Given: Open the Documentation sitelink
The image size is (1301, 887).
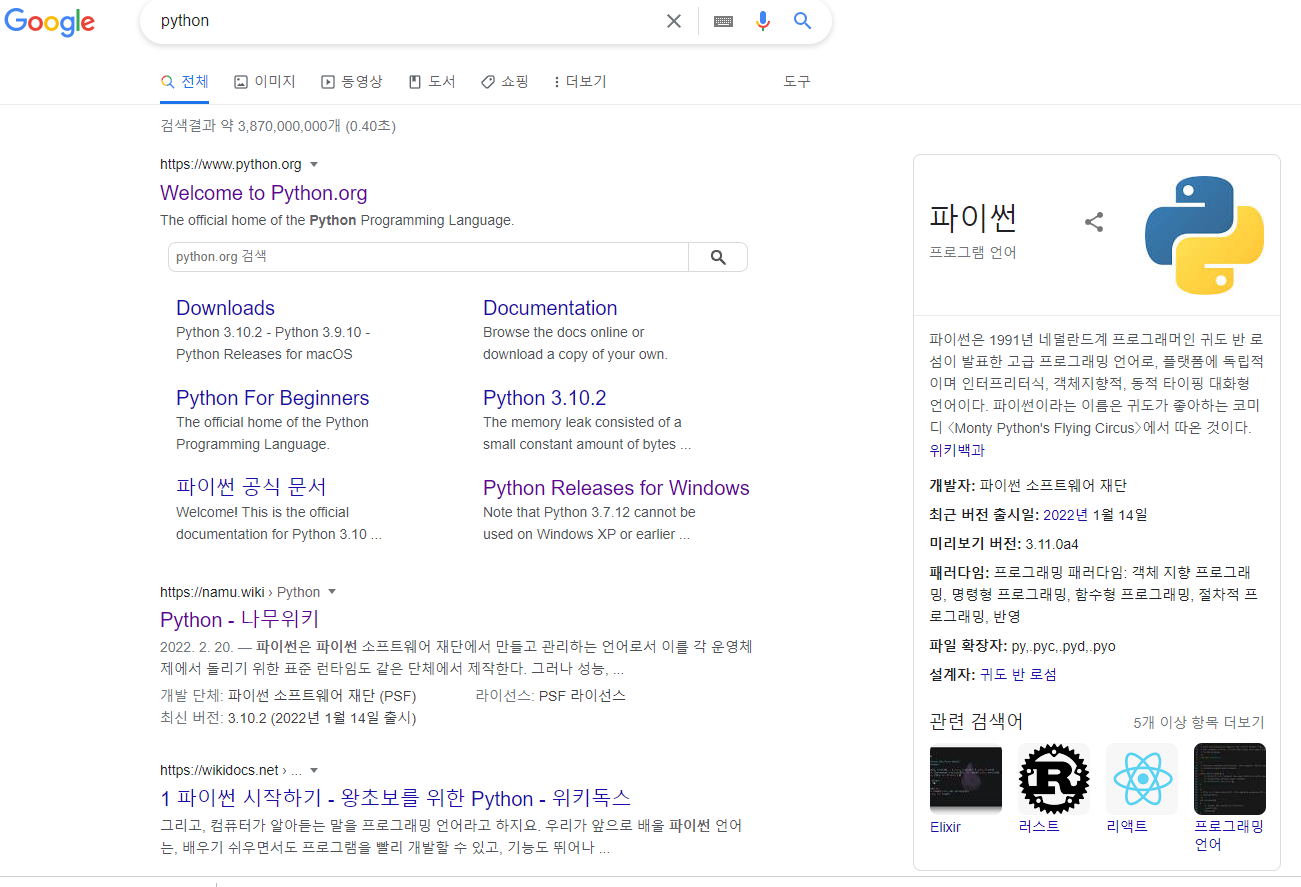Looking at the screenshot, I should [550, 308].
